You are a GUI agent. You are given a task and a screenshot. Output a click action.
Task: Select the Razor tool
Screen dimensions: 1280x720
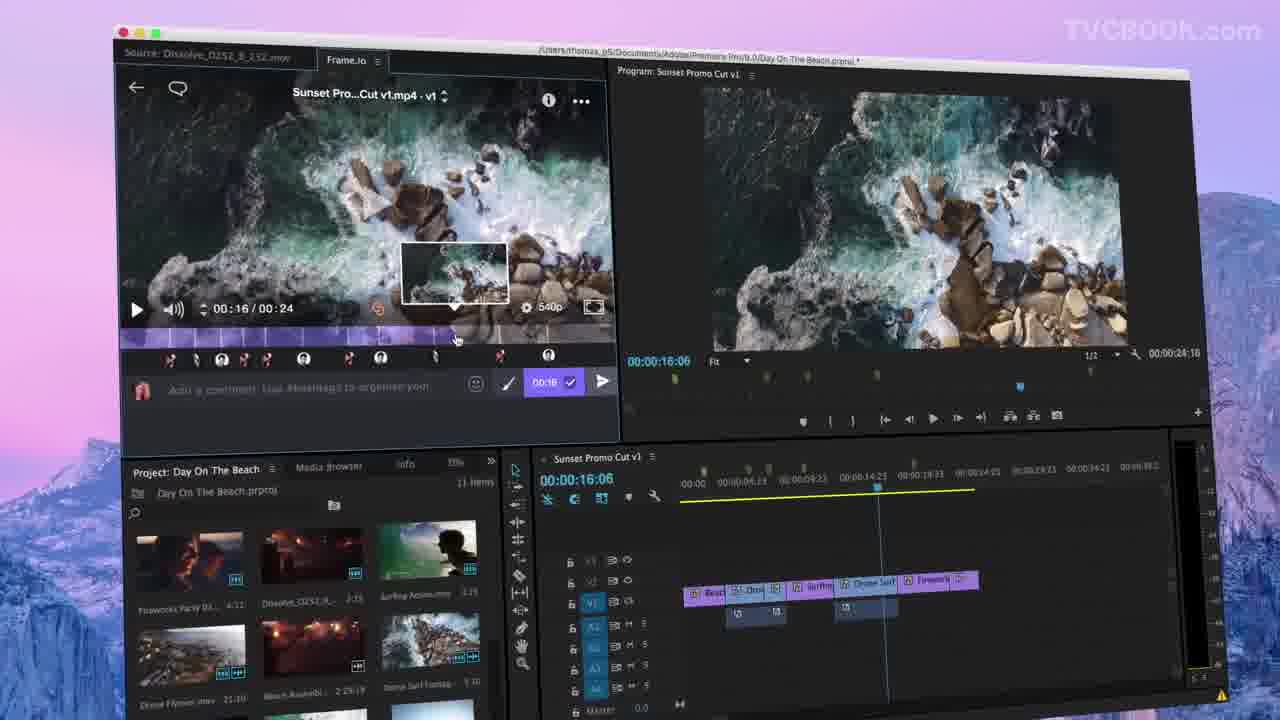[519, 575]
